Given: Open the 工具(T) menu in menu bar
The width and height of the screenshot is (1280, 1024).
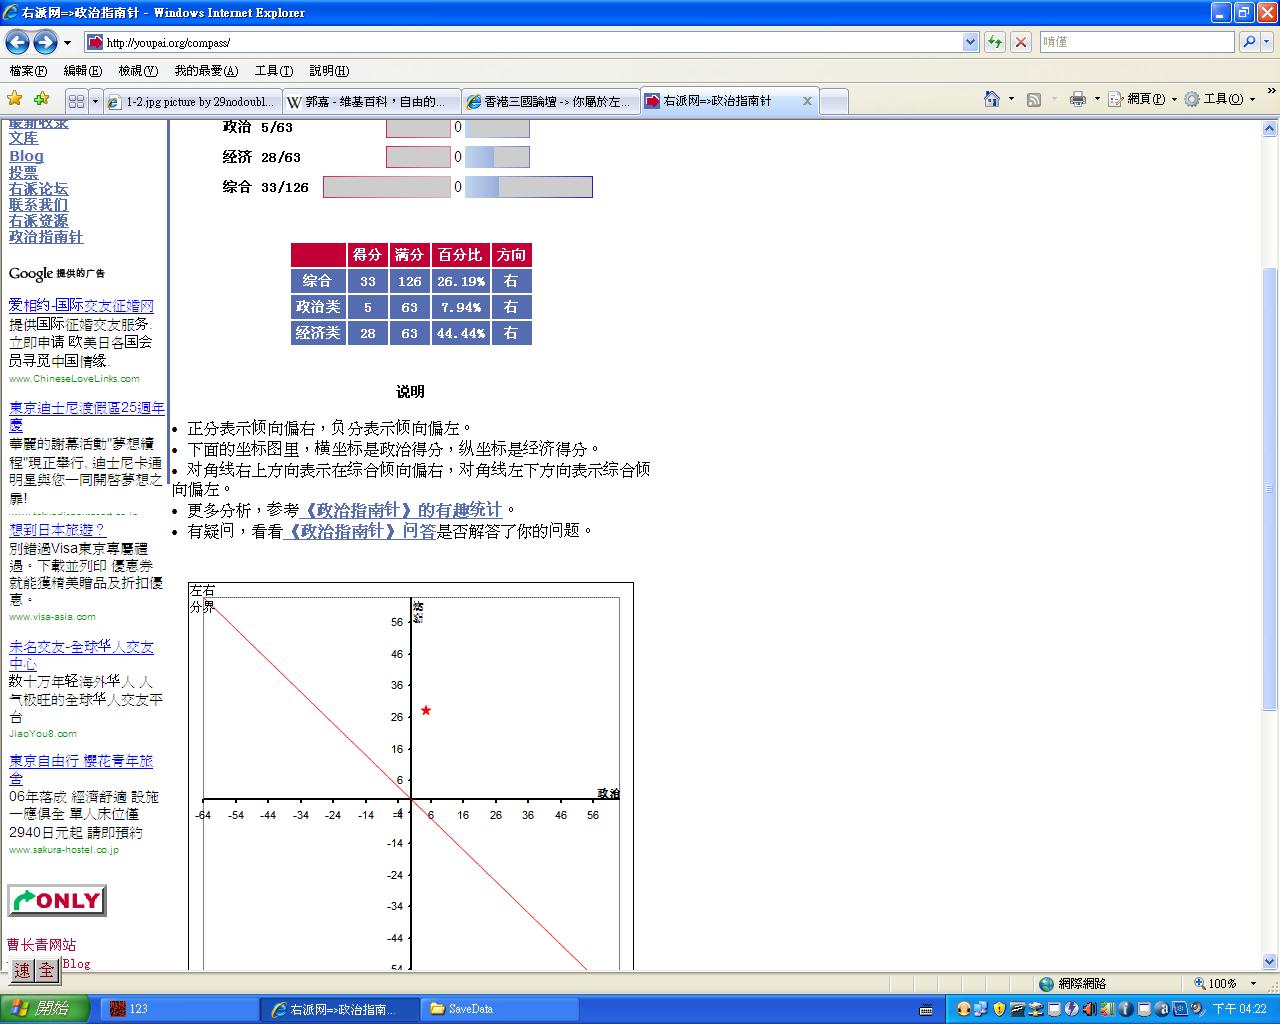Looking at the screenshot, I should pyautogui.click(x=273, y=71).
